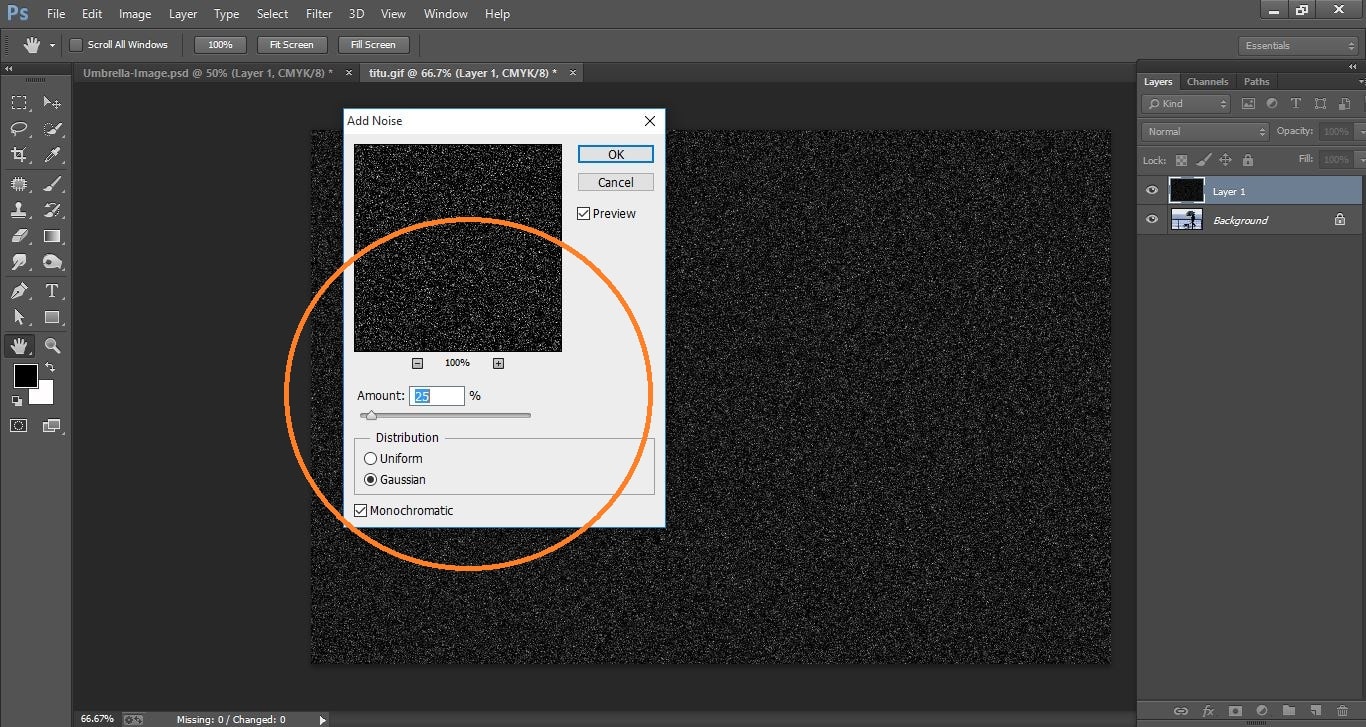Image resolution: width=1366 pixels, height=727 pixels.
Task: Open the Kind filter dropdown in Layers panel
Action: pos(1185,103)
